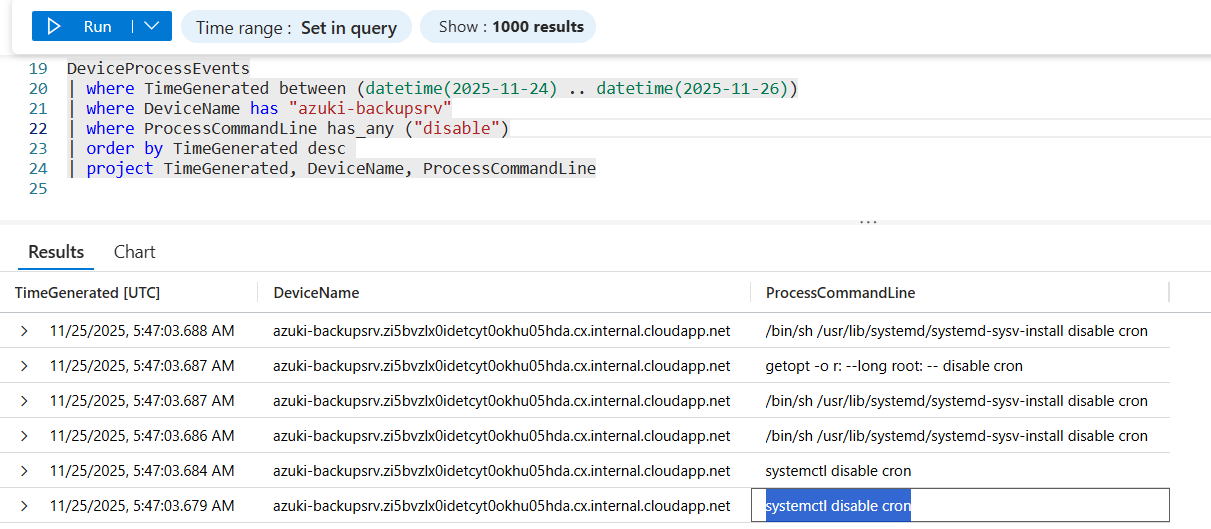Image resolution: width=1211 pixels, height=529 pixels.
Task: Click the project TimeGenerated line in the editor
Action: pyautogui.click(x=331, y=168)
